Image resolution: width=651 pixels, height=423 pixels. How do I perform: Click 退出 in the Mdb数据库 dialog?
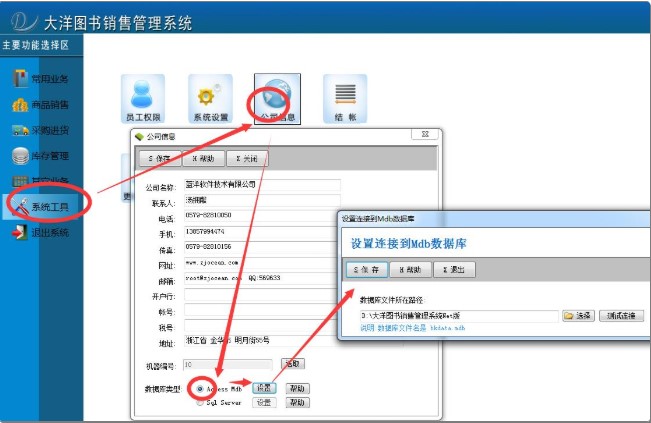[454, 270]
